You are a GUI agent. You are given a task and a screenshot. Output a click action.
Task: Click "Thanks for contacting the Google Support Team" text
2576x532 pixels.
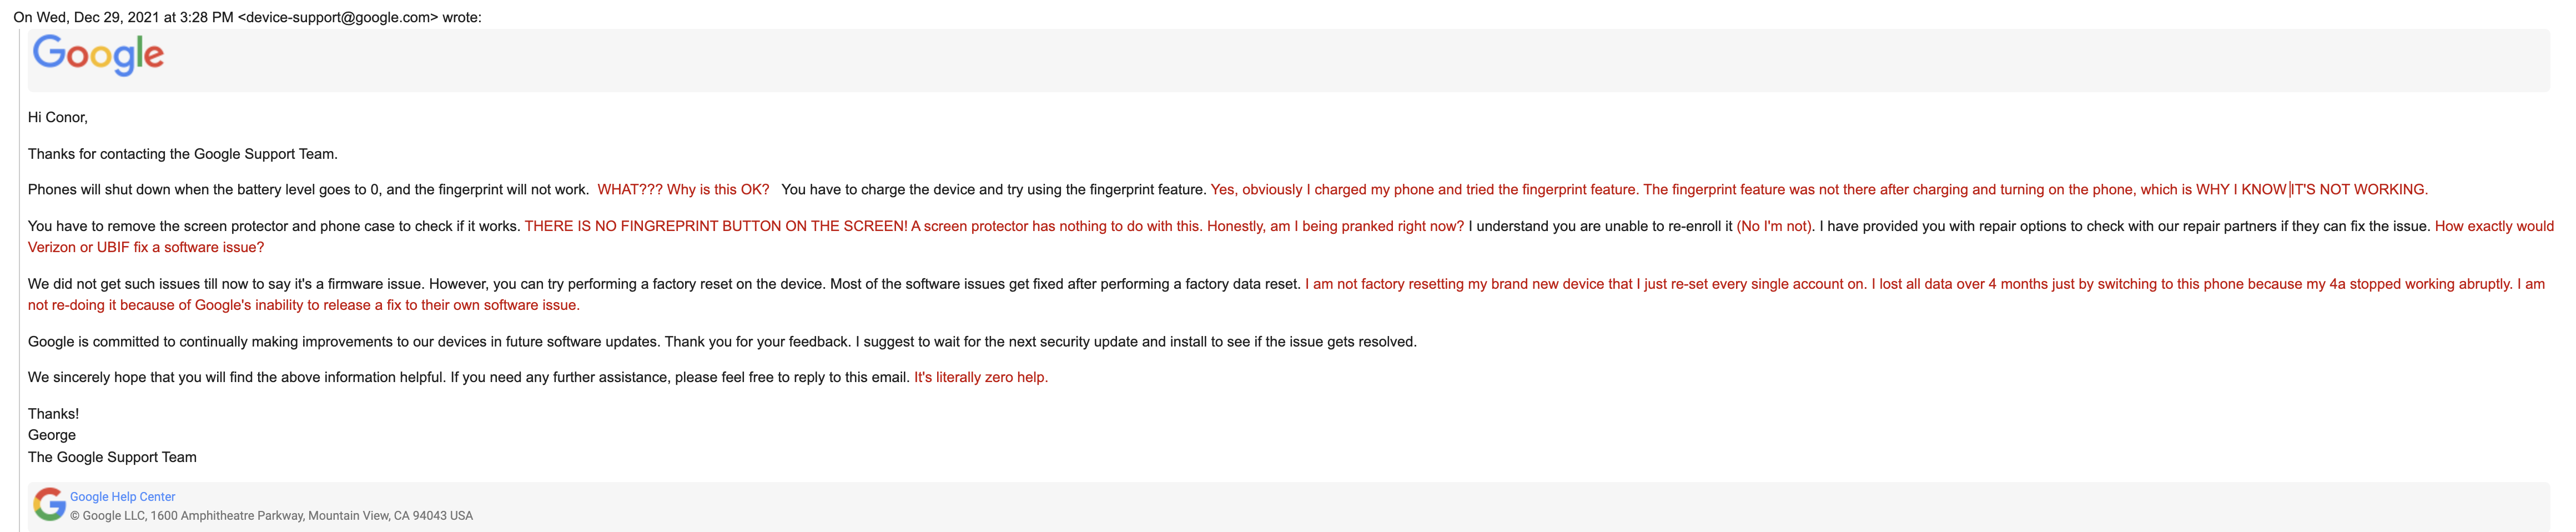[x=183, y=154]
